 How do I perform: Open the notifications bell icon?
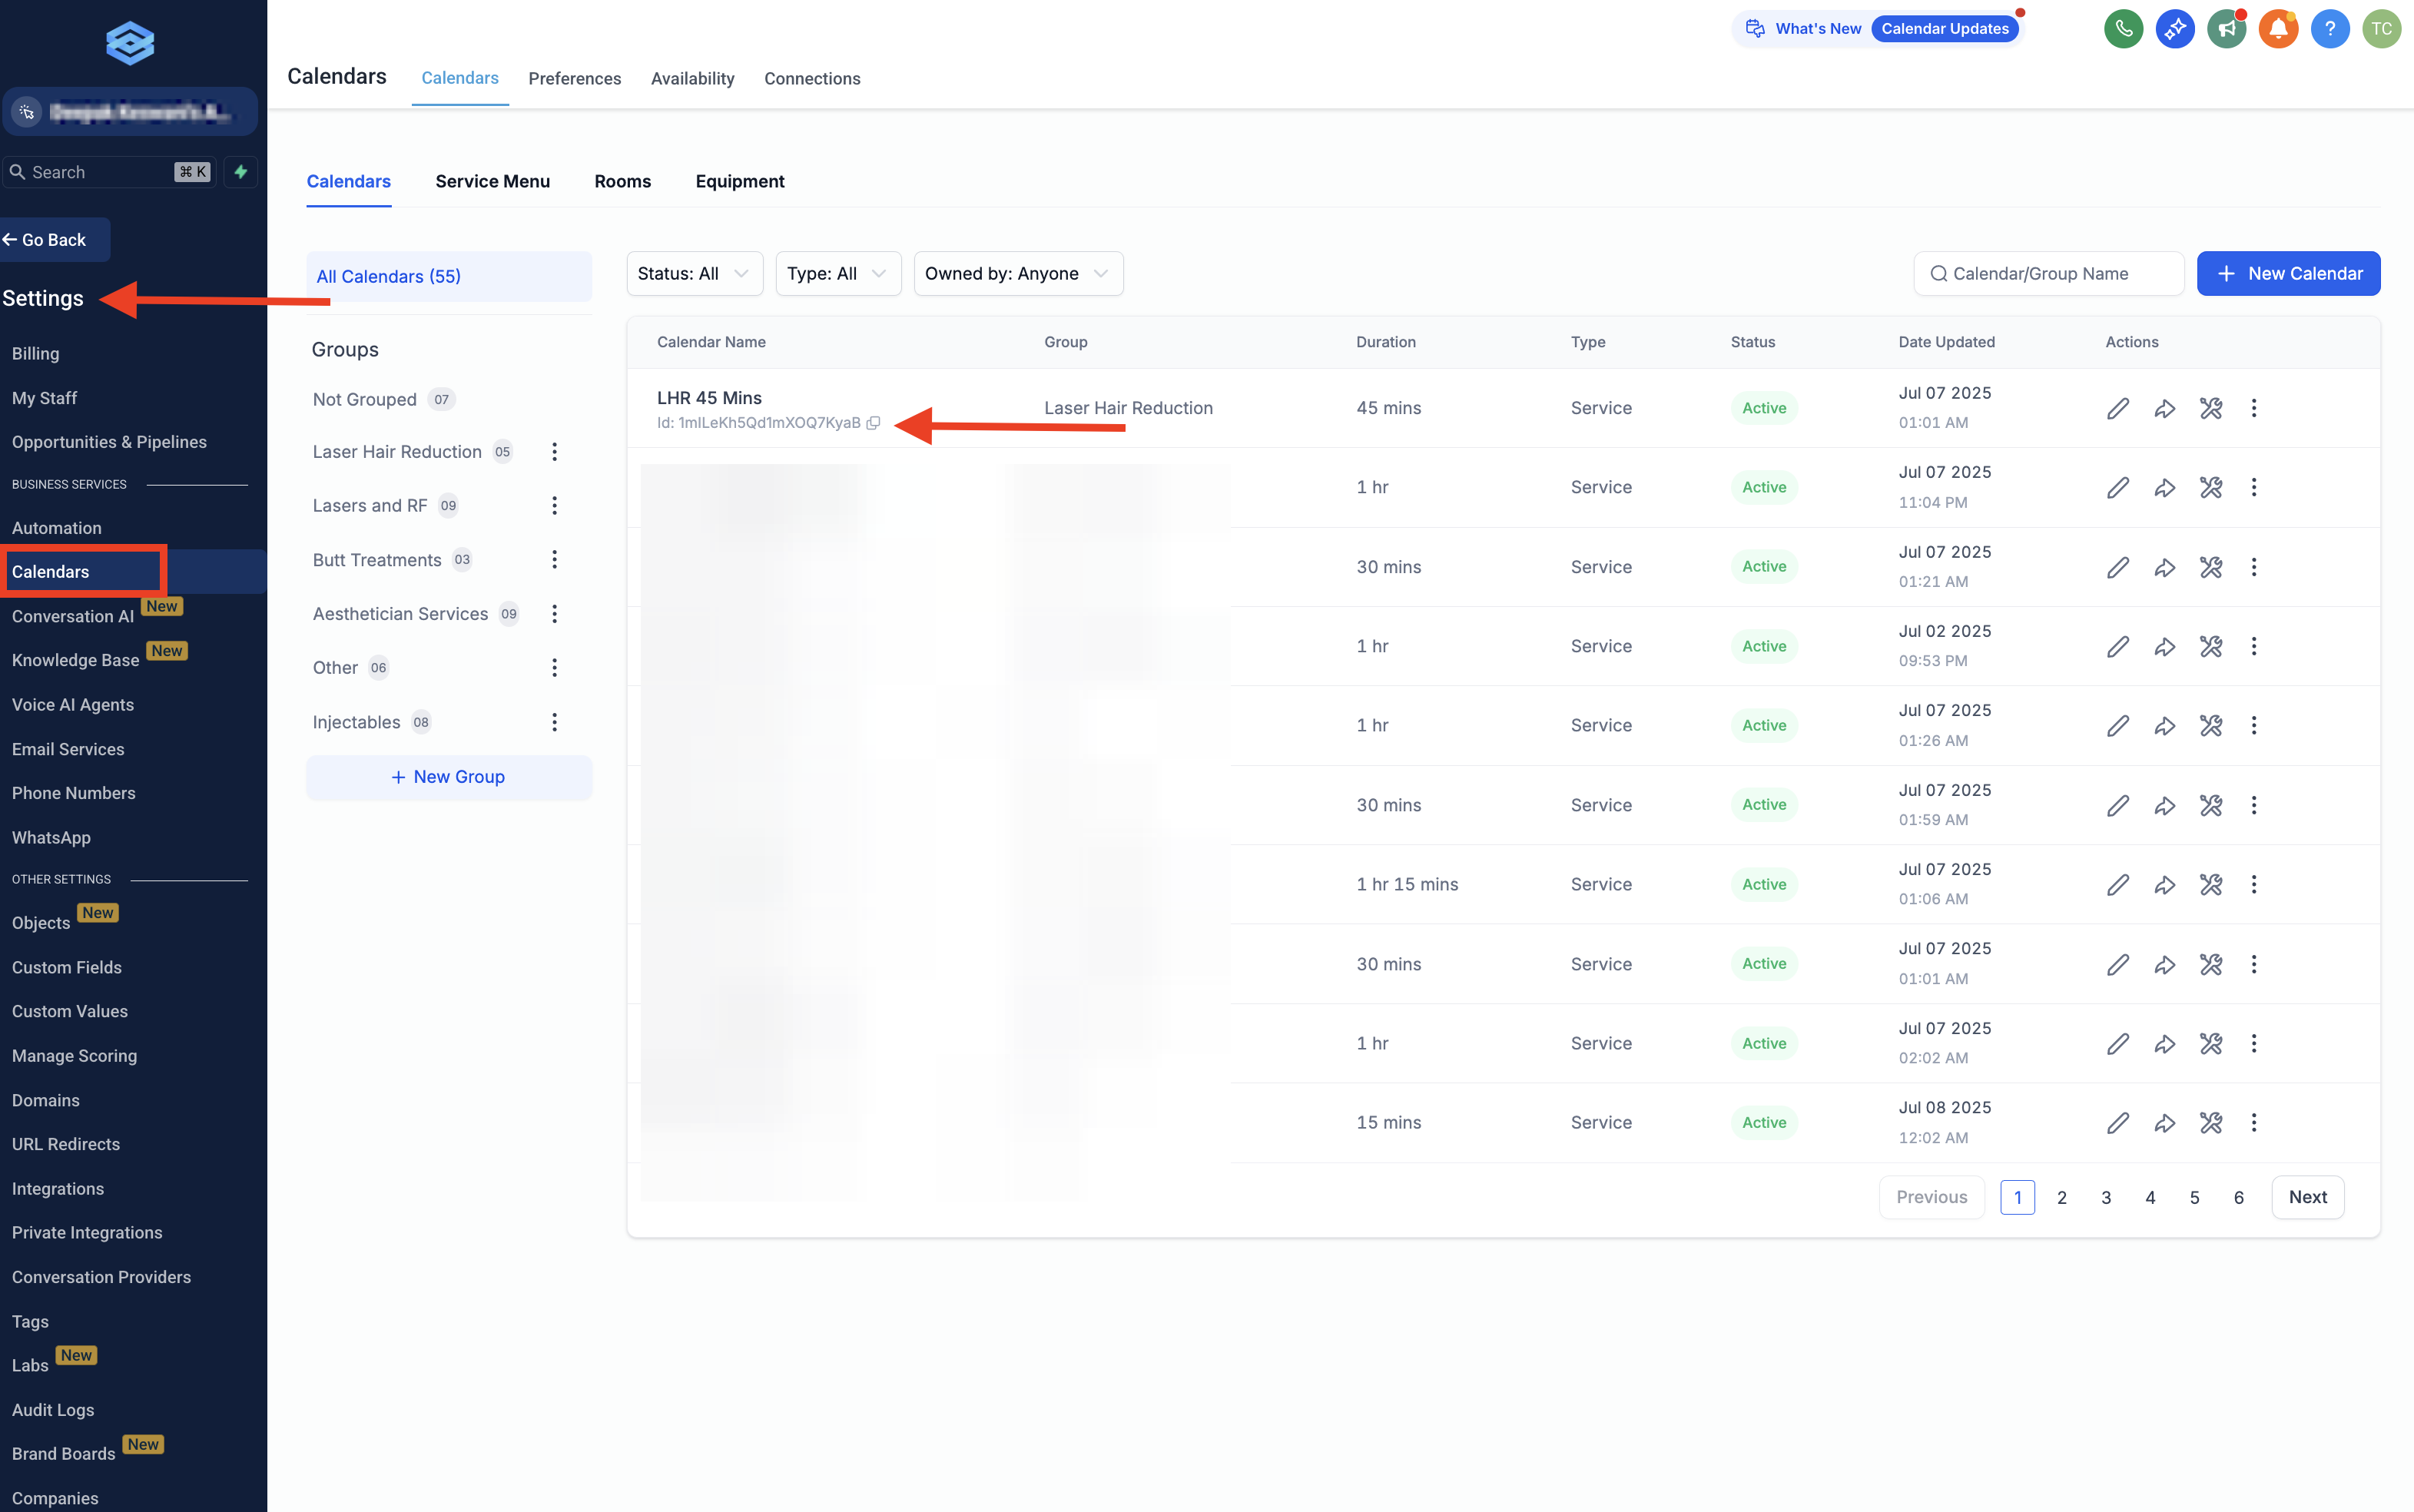tap(2278, 28)
